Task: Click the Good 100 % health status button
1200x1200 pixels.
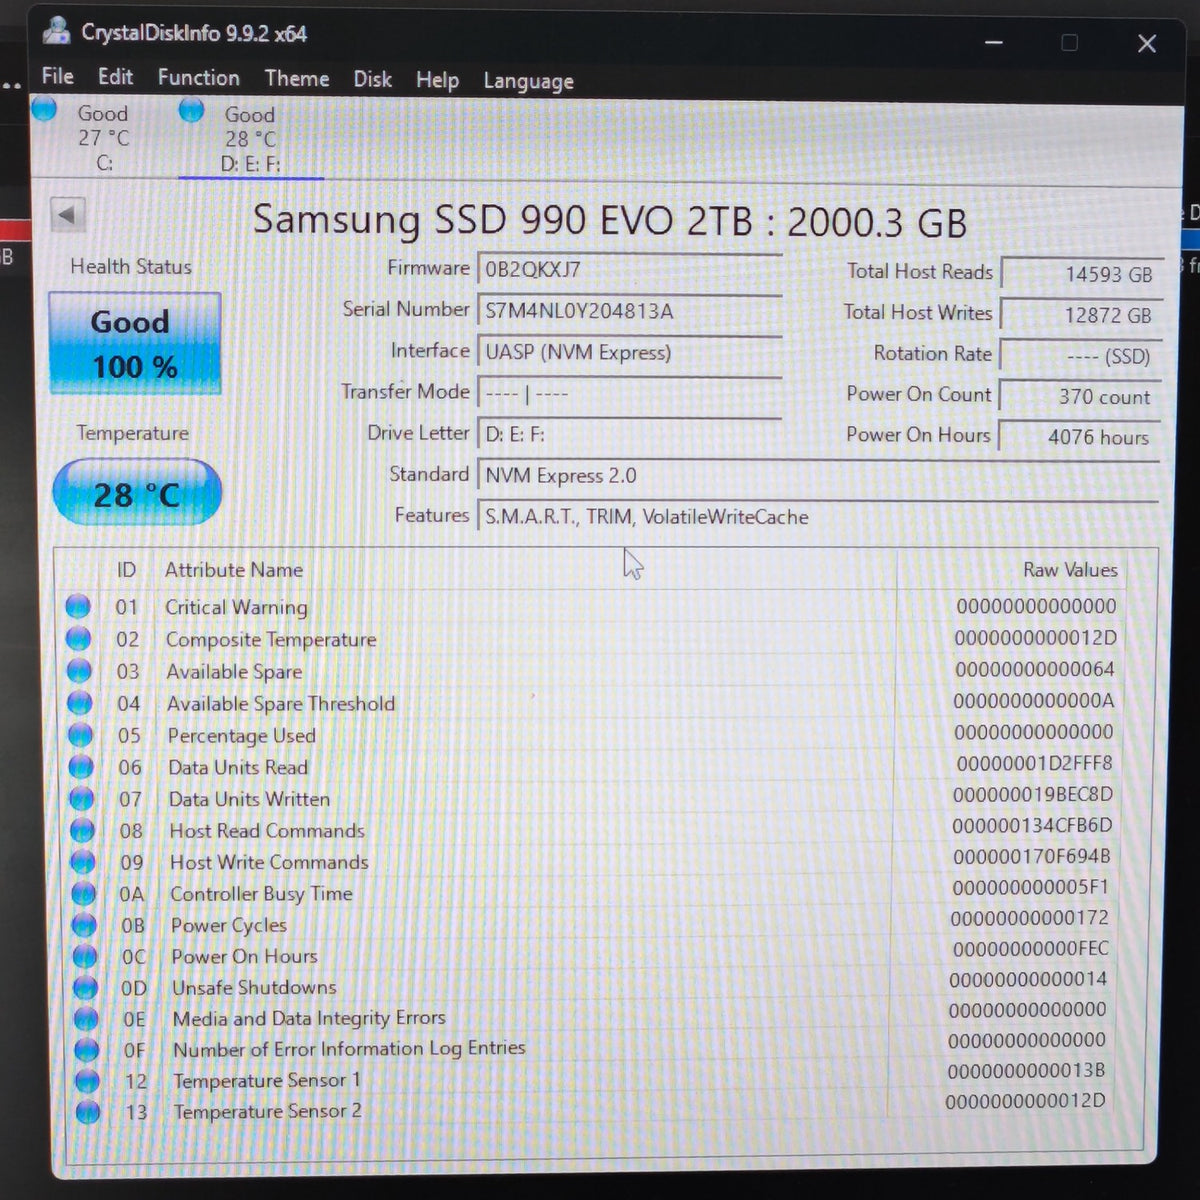Action: 134,343
